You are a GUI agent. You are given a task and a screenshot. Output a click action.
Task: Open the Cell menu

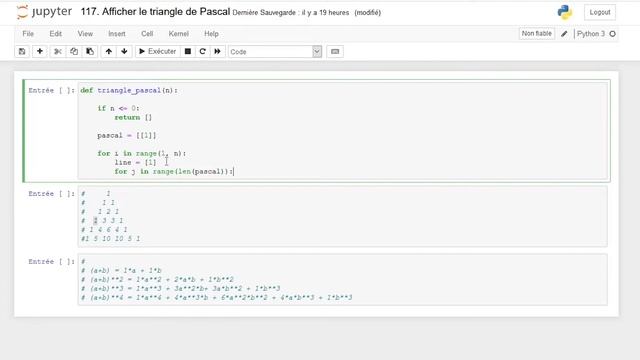[x=147, y=34]
